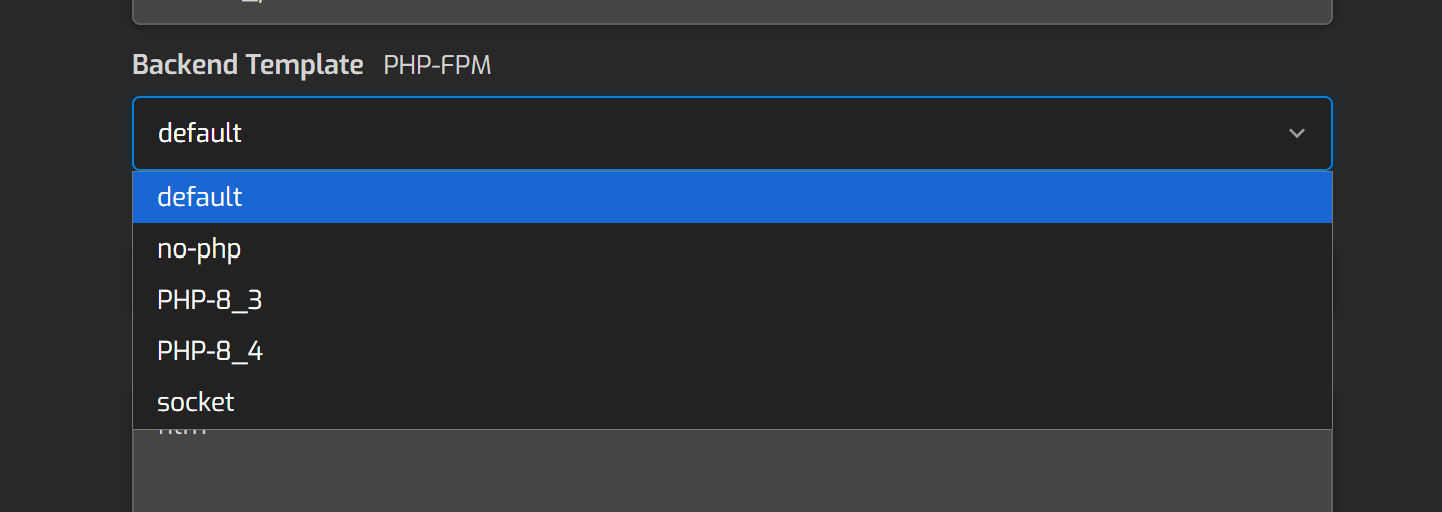
Task: Keep the "default" template in the open list
Action: point(199,197)
